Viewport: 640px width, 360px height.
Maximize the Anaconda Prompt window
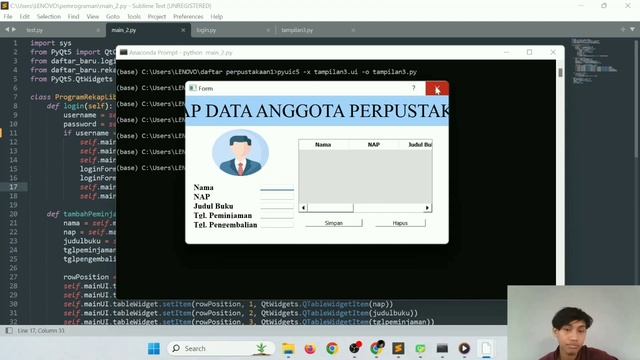coord(529,52)
